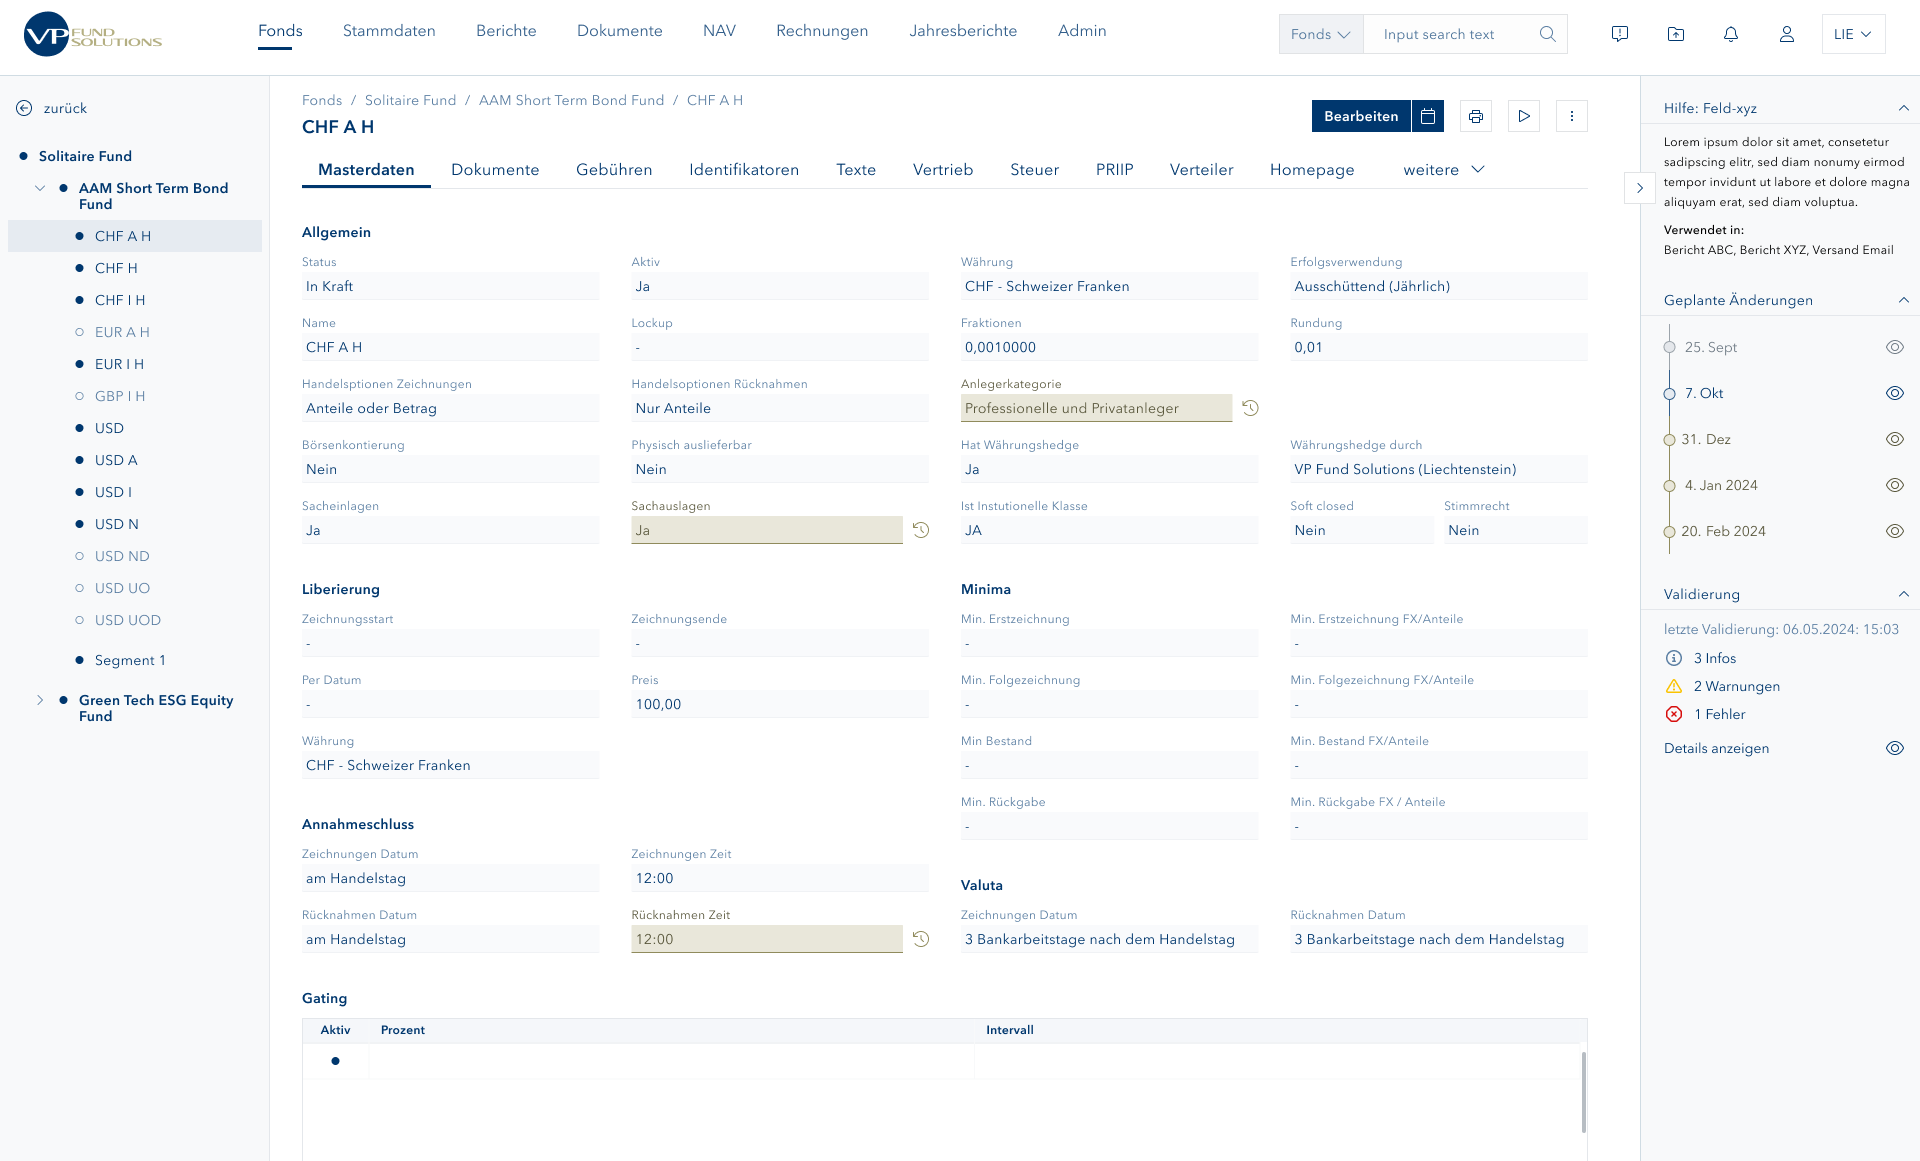Open the three-dot more options menu
The height and width of the screenshot is (1161, 1920).
(1571, 116)
